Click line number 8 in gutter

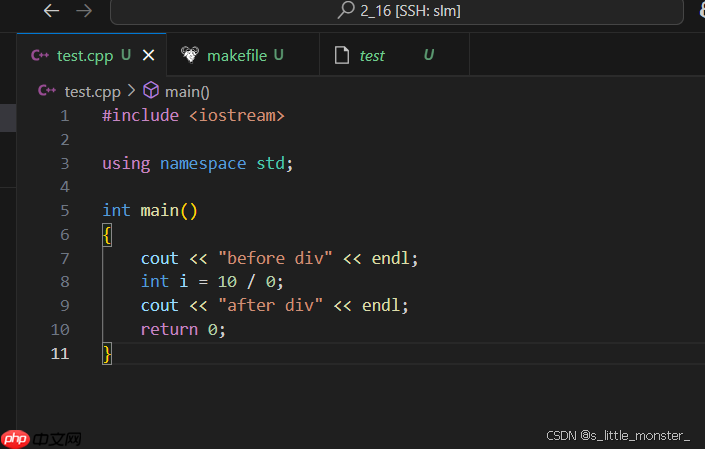pos(65,282)
